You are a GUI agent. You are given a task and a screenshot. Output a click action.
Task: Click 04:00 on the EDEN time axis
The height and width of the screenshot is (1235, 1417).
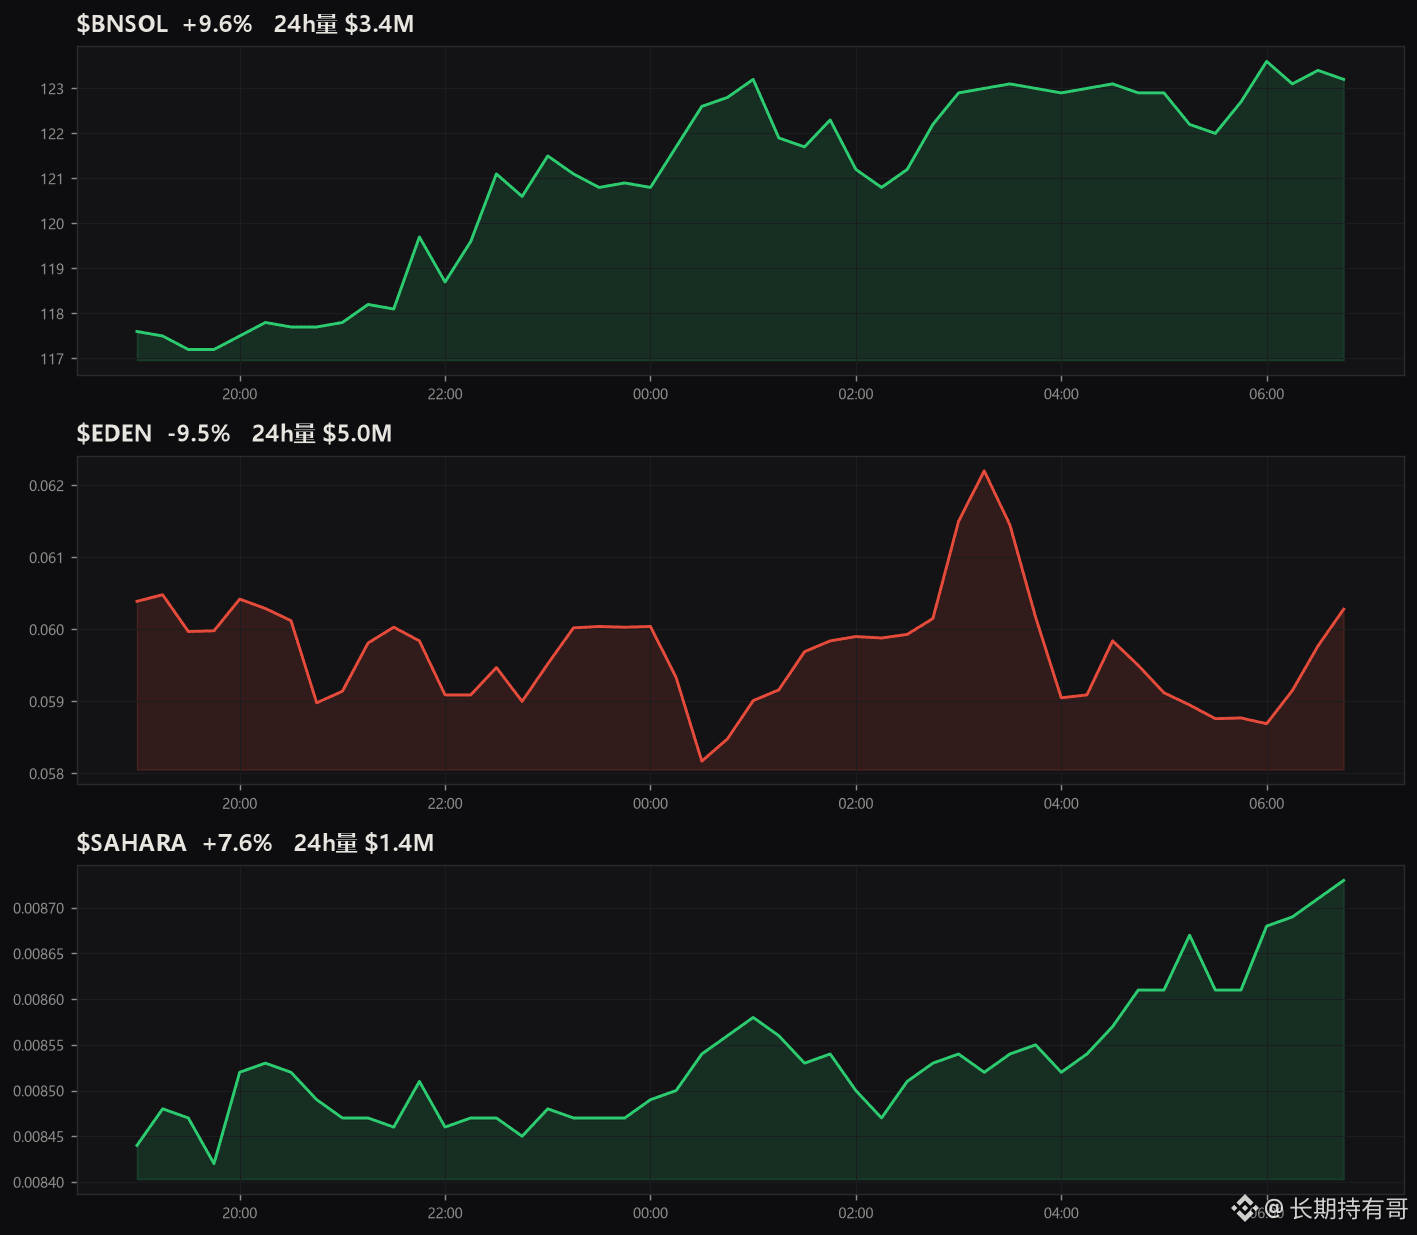(1061, 804)
